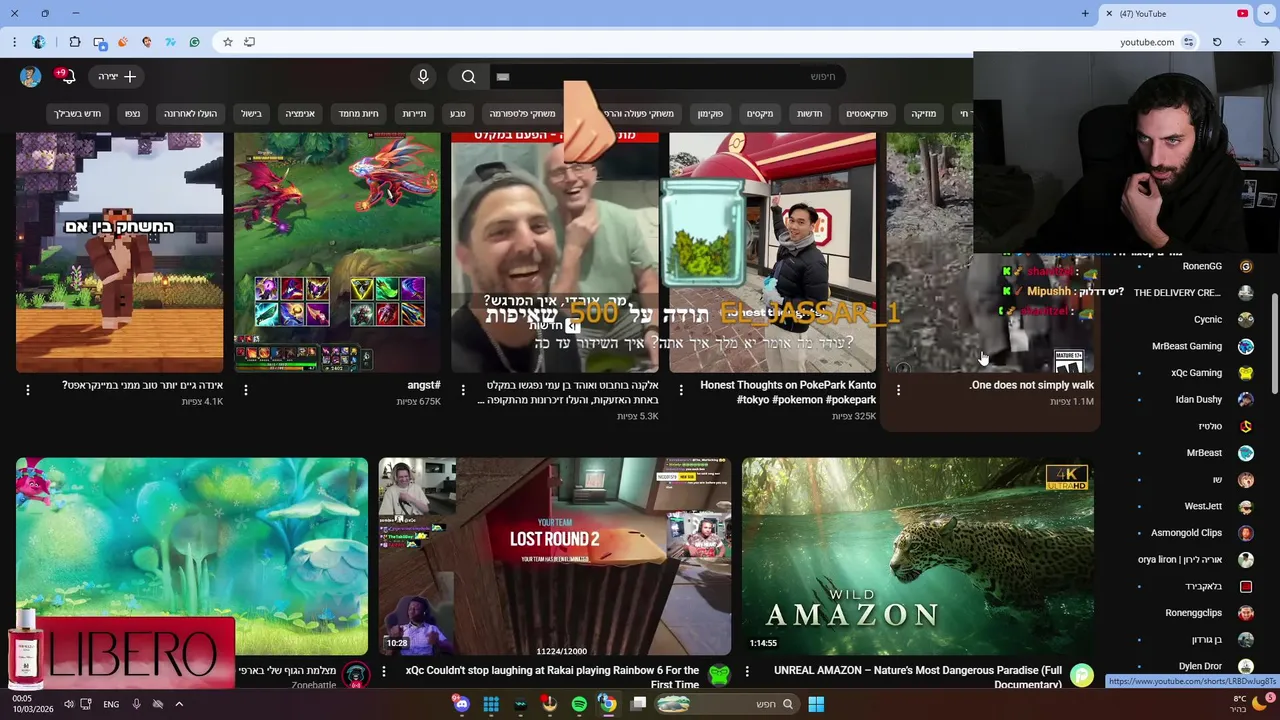Viewport: 1280px width, 720px height.
Task: Open weather widget showing 8°C
Action: pos(1248,704)
